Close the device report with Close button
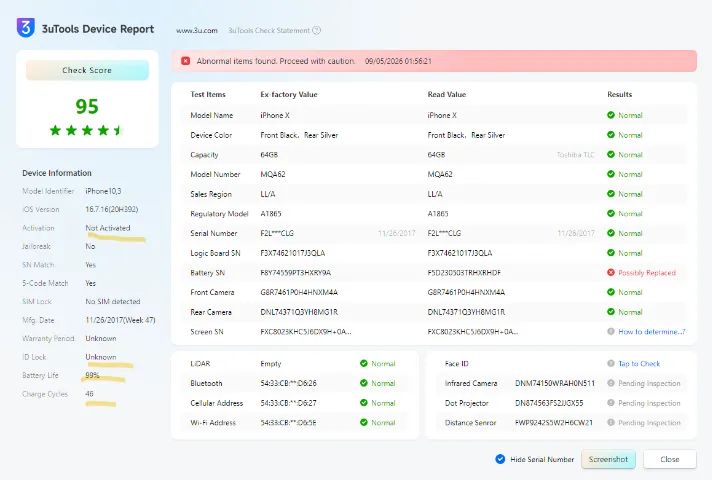 coord(670,459)
